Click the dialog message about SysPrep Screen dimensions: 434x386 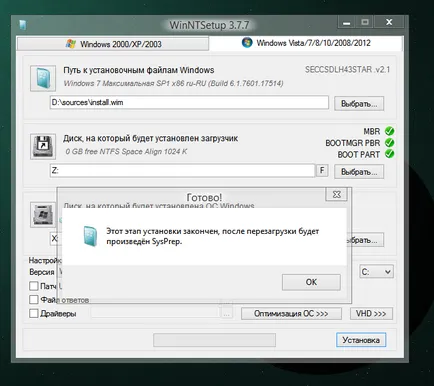point(212,236)
